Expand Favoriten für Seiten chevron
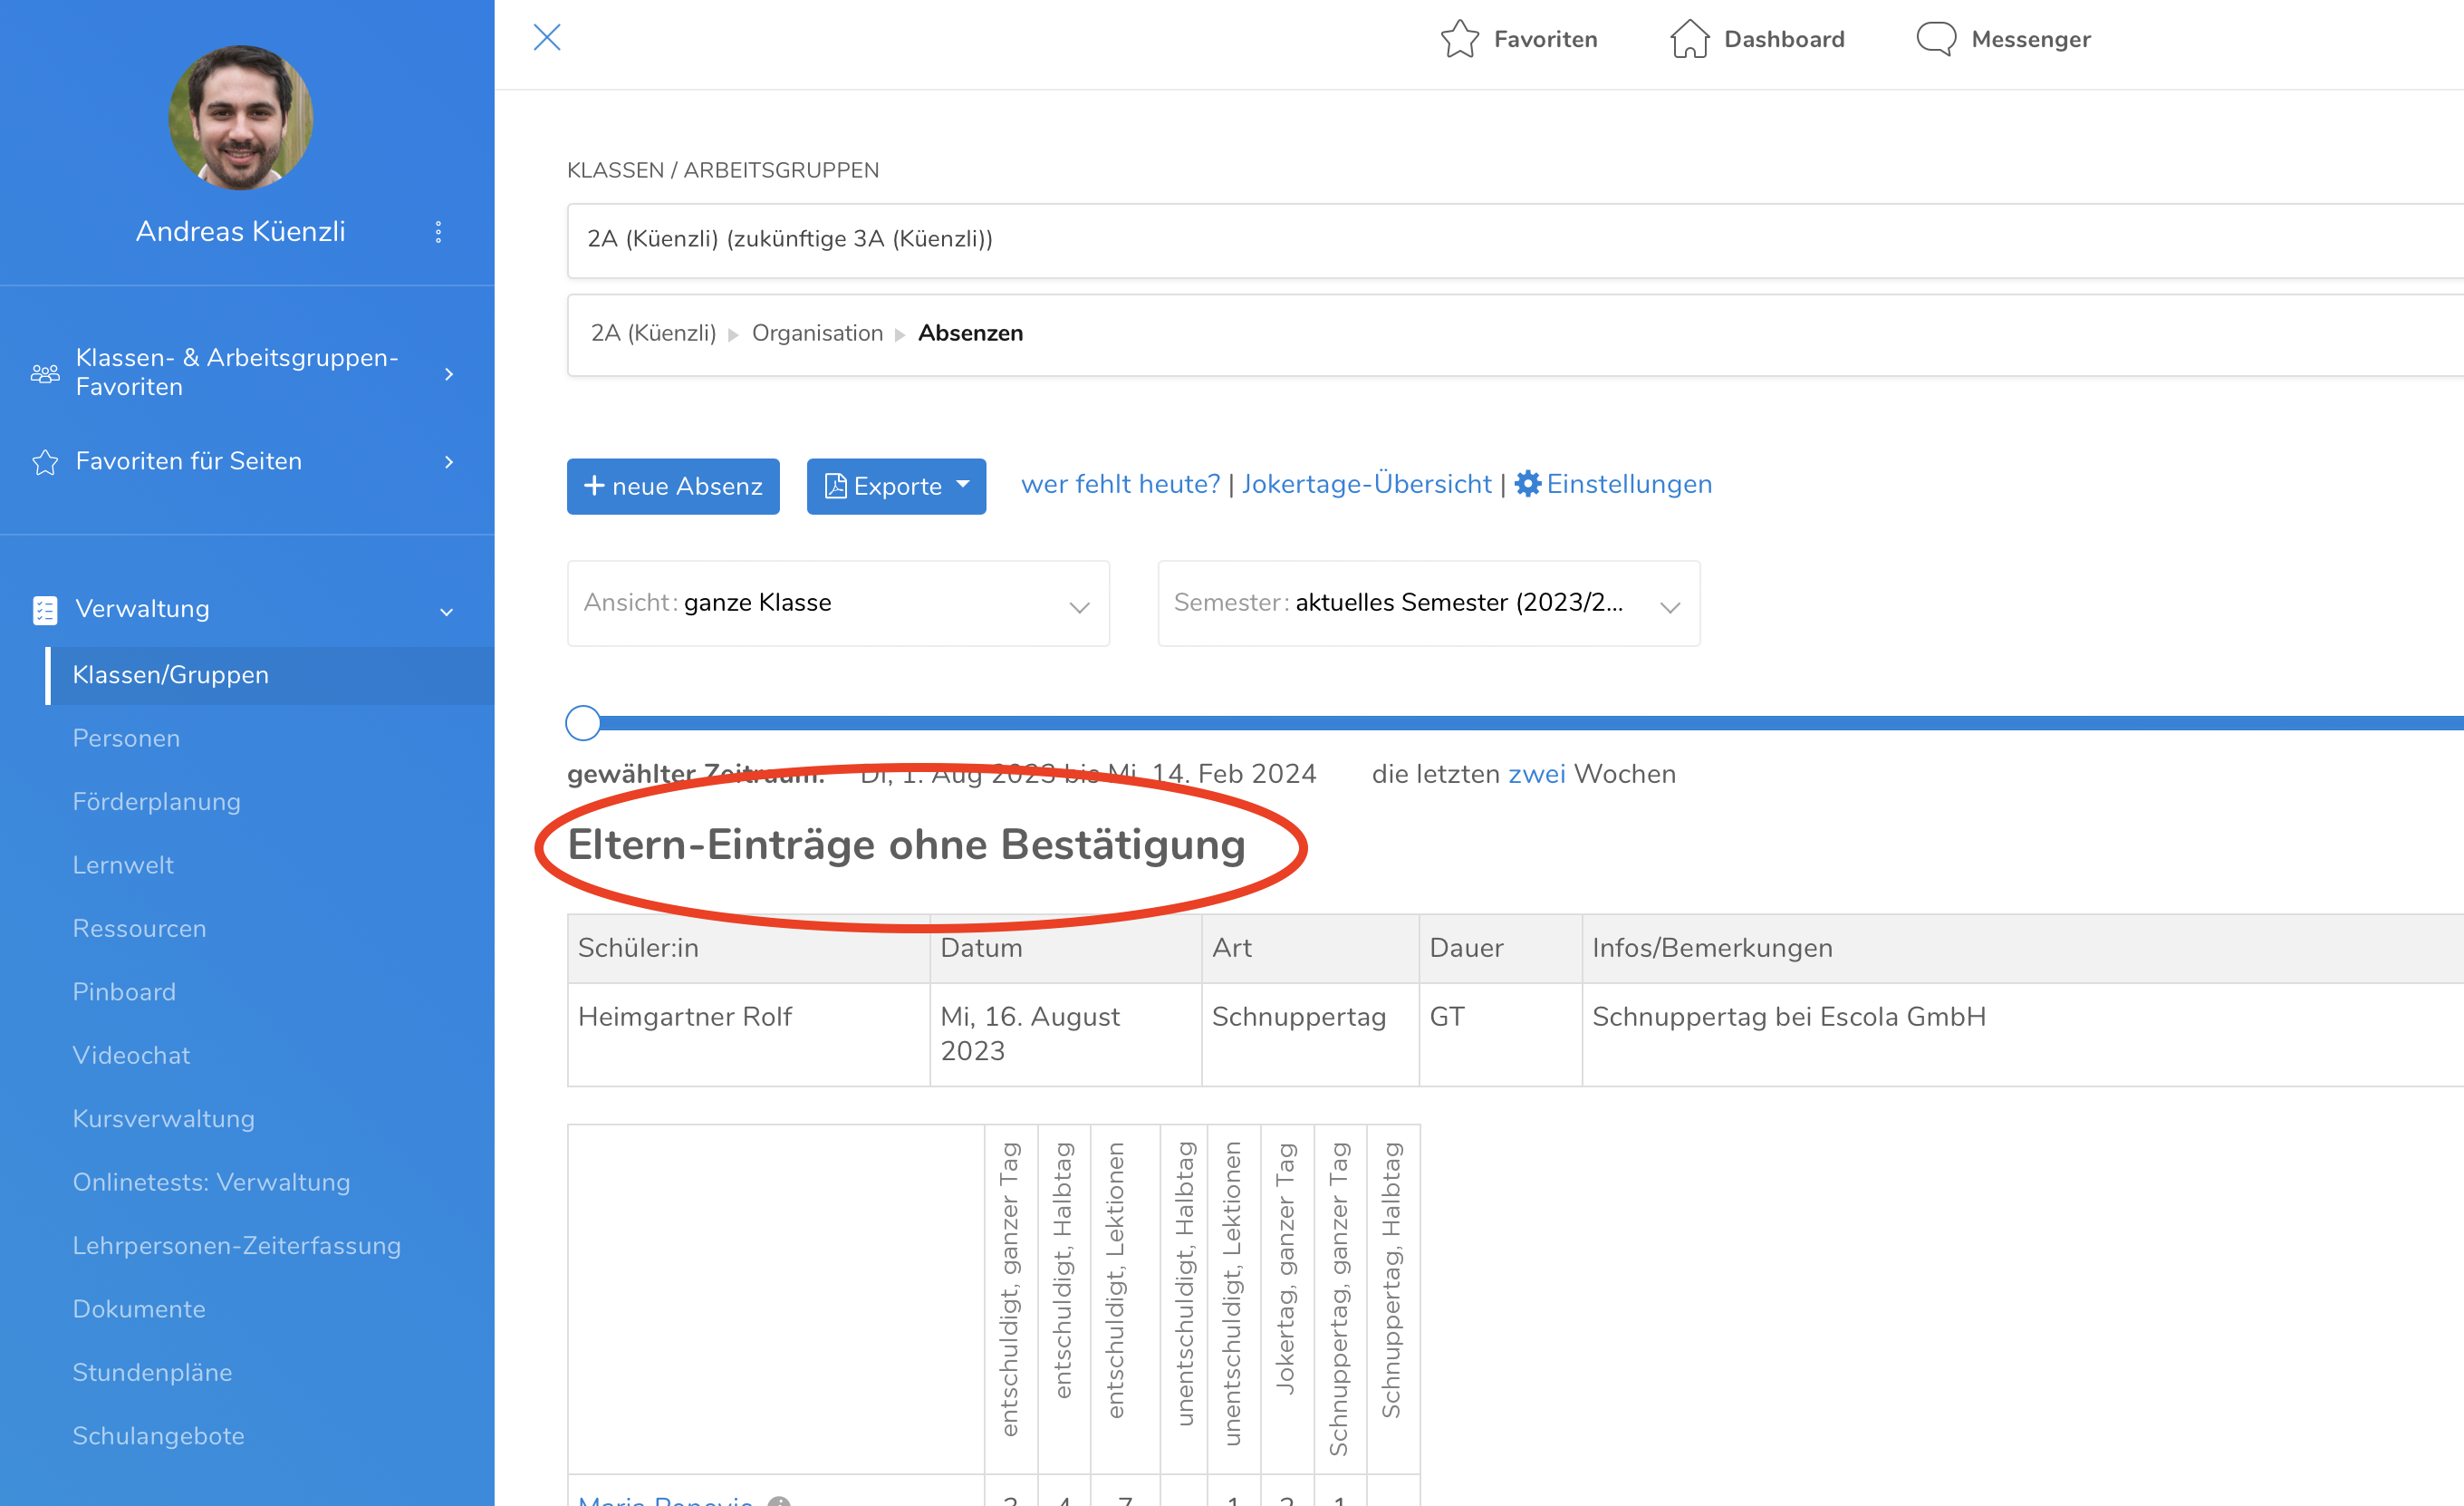2464x1506 pixels. pos(449,461)
